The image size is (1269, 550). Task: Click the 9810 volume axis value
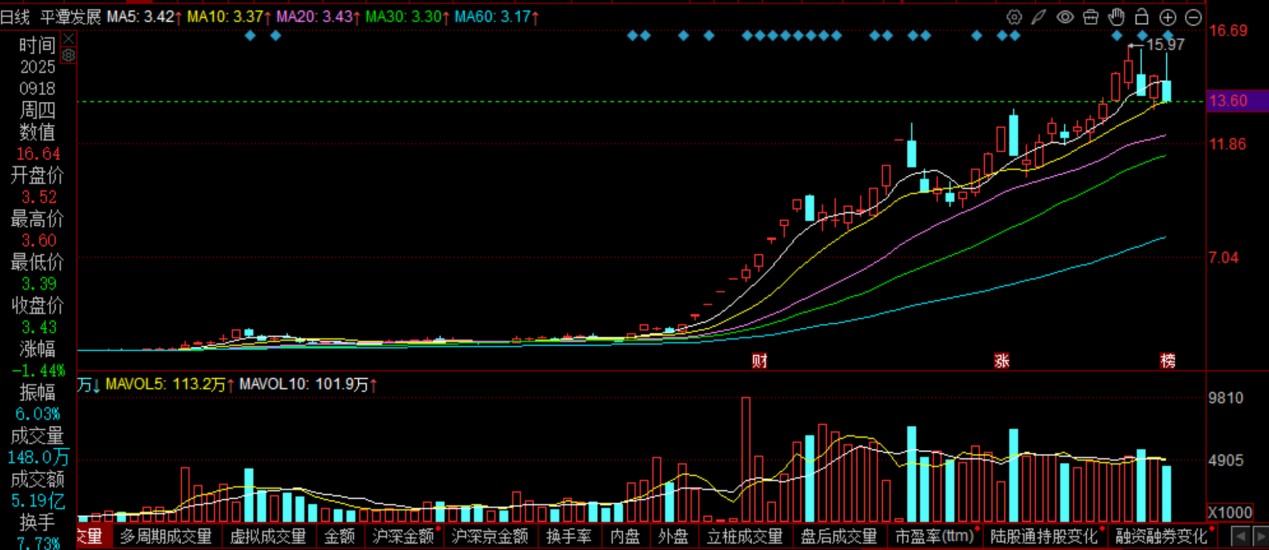pos(1226,398)
